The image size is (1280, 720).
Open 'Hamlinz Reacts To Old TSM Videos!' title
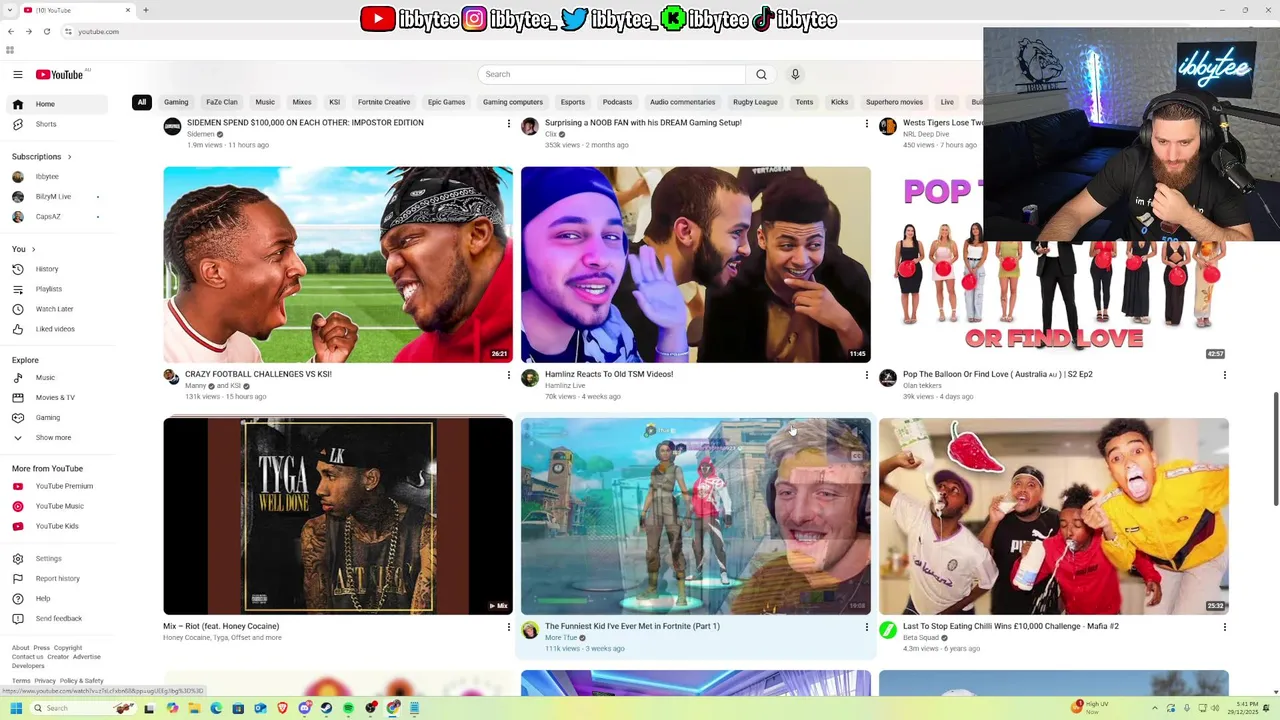(x=609, y=374)
